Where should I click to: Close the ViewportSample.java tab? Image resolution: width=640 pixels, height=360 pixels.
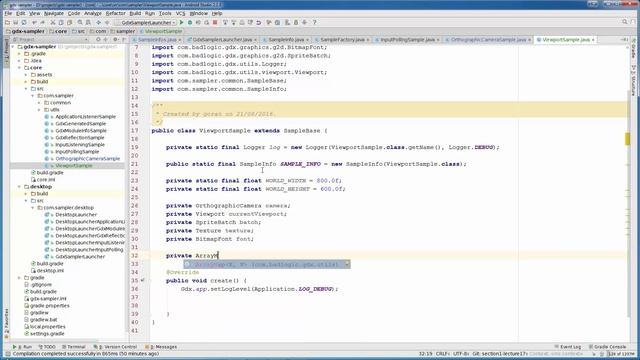[593, 40]
